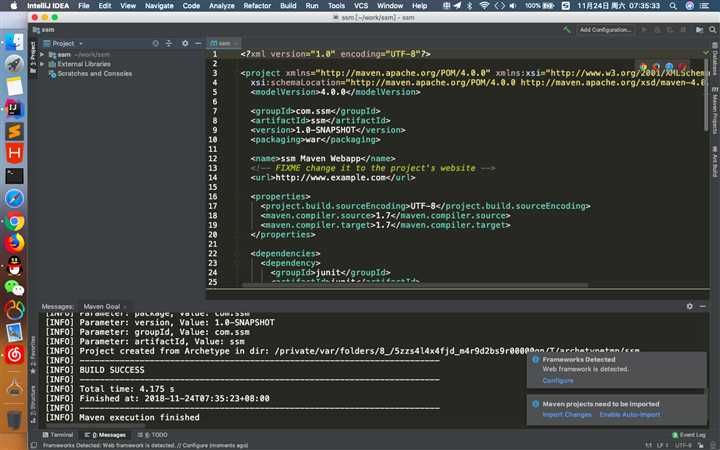Fold the dependencies block at line 22
The width and height of the screenshot is (720, 450).
(x=236, y=253)
